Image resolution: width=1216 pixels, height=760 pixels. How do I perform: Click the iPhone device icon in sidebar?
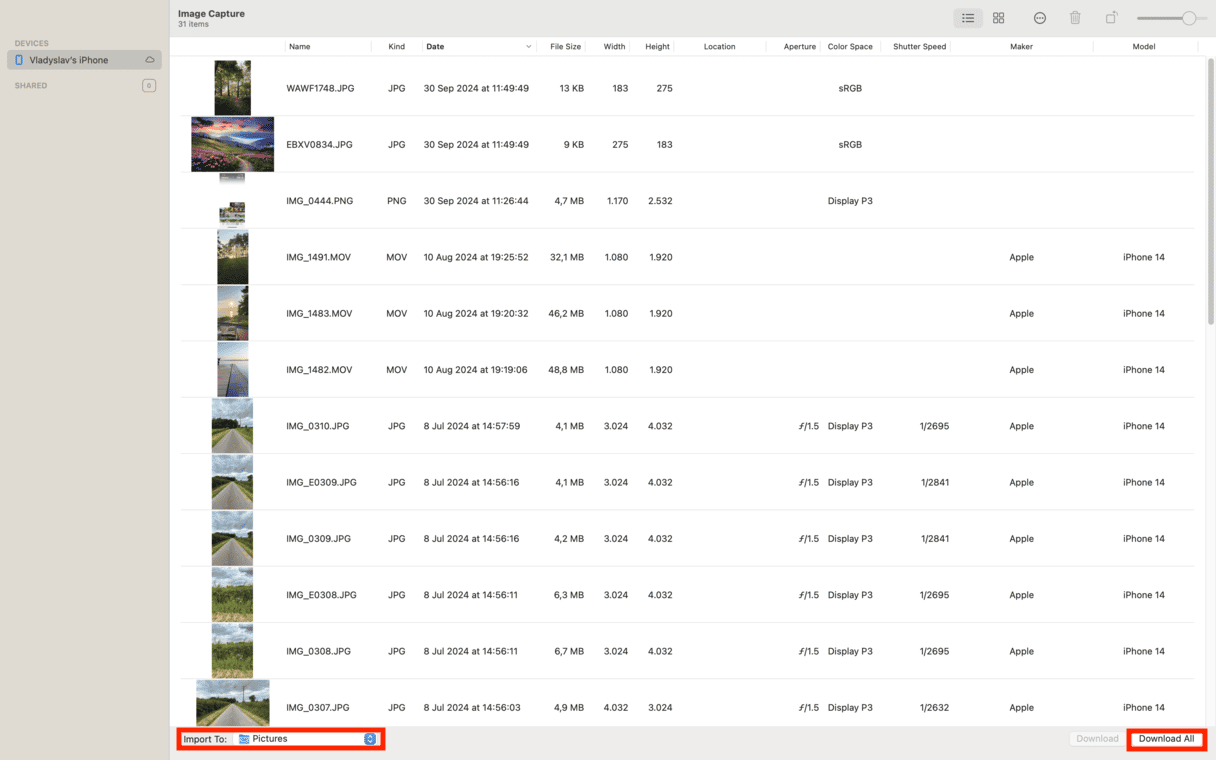[19, 60]
